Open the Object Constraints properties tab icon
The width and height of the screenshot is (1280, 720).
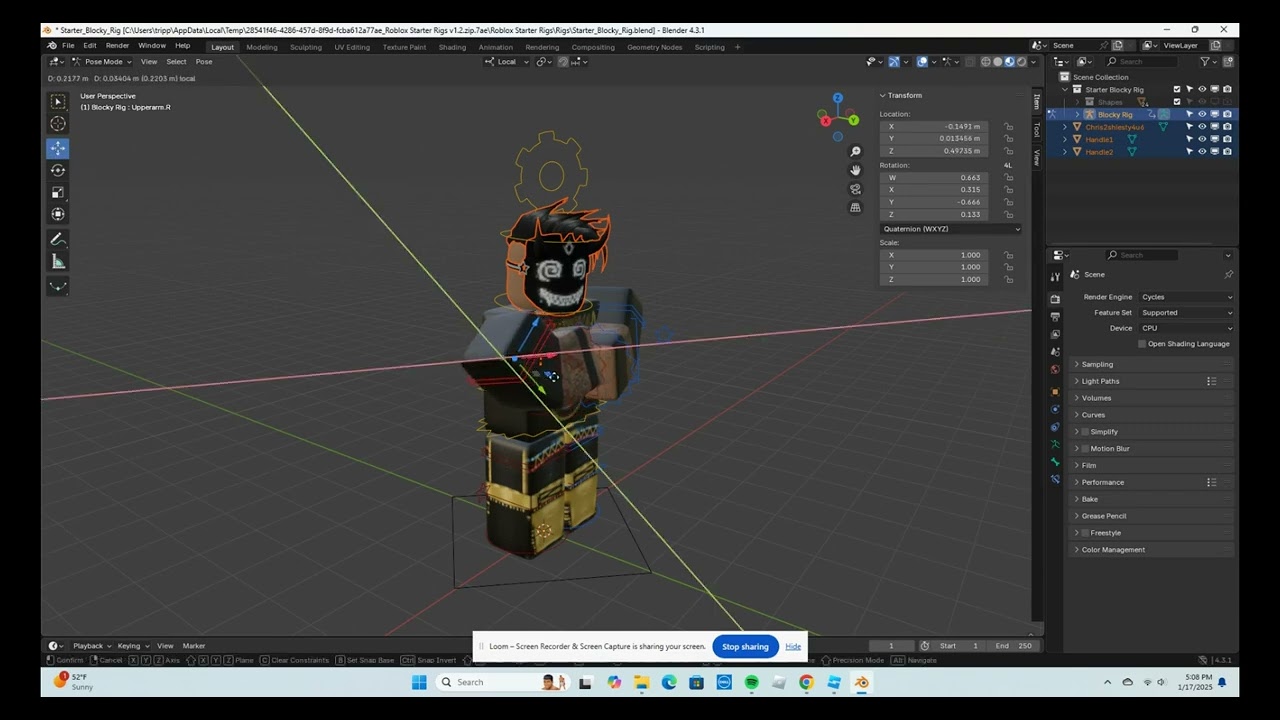point(1055,427)
